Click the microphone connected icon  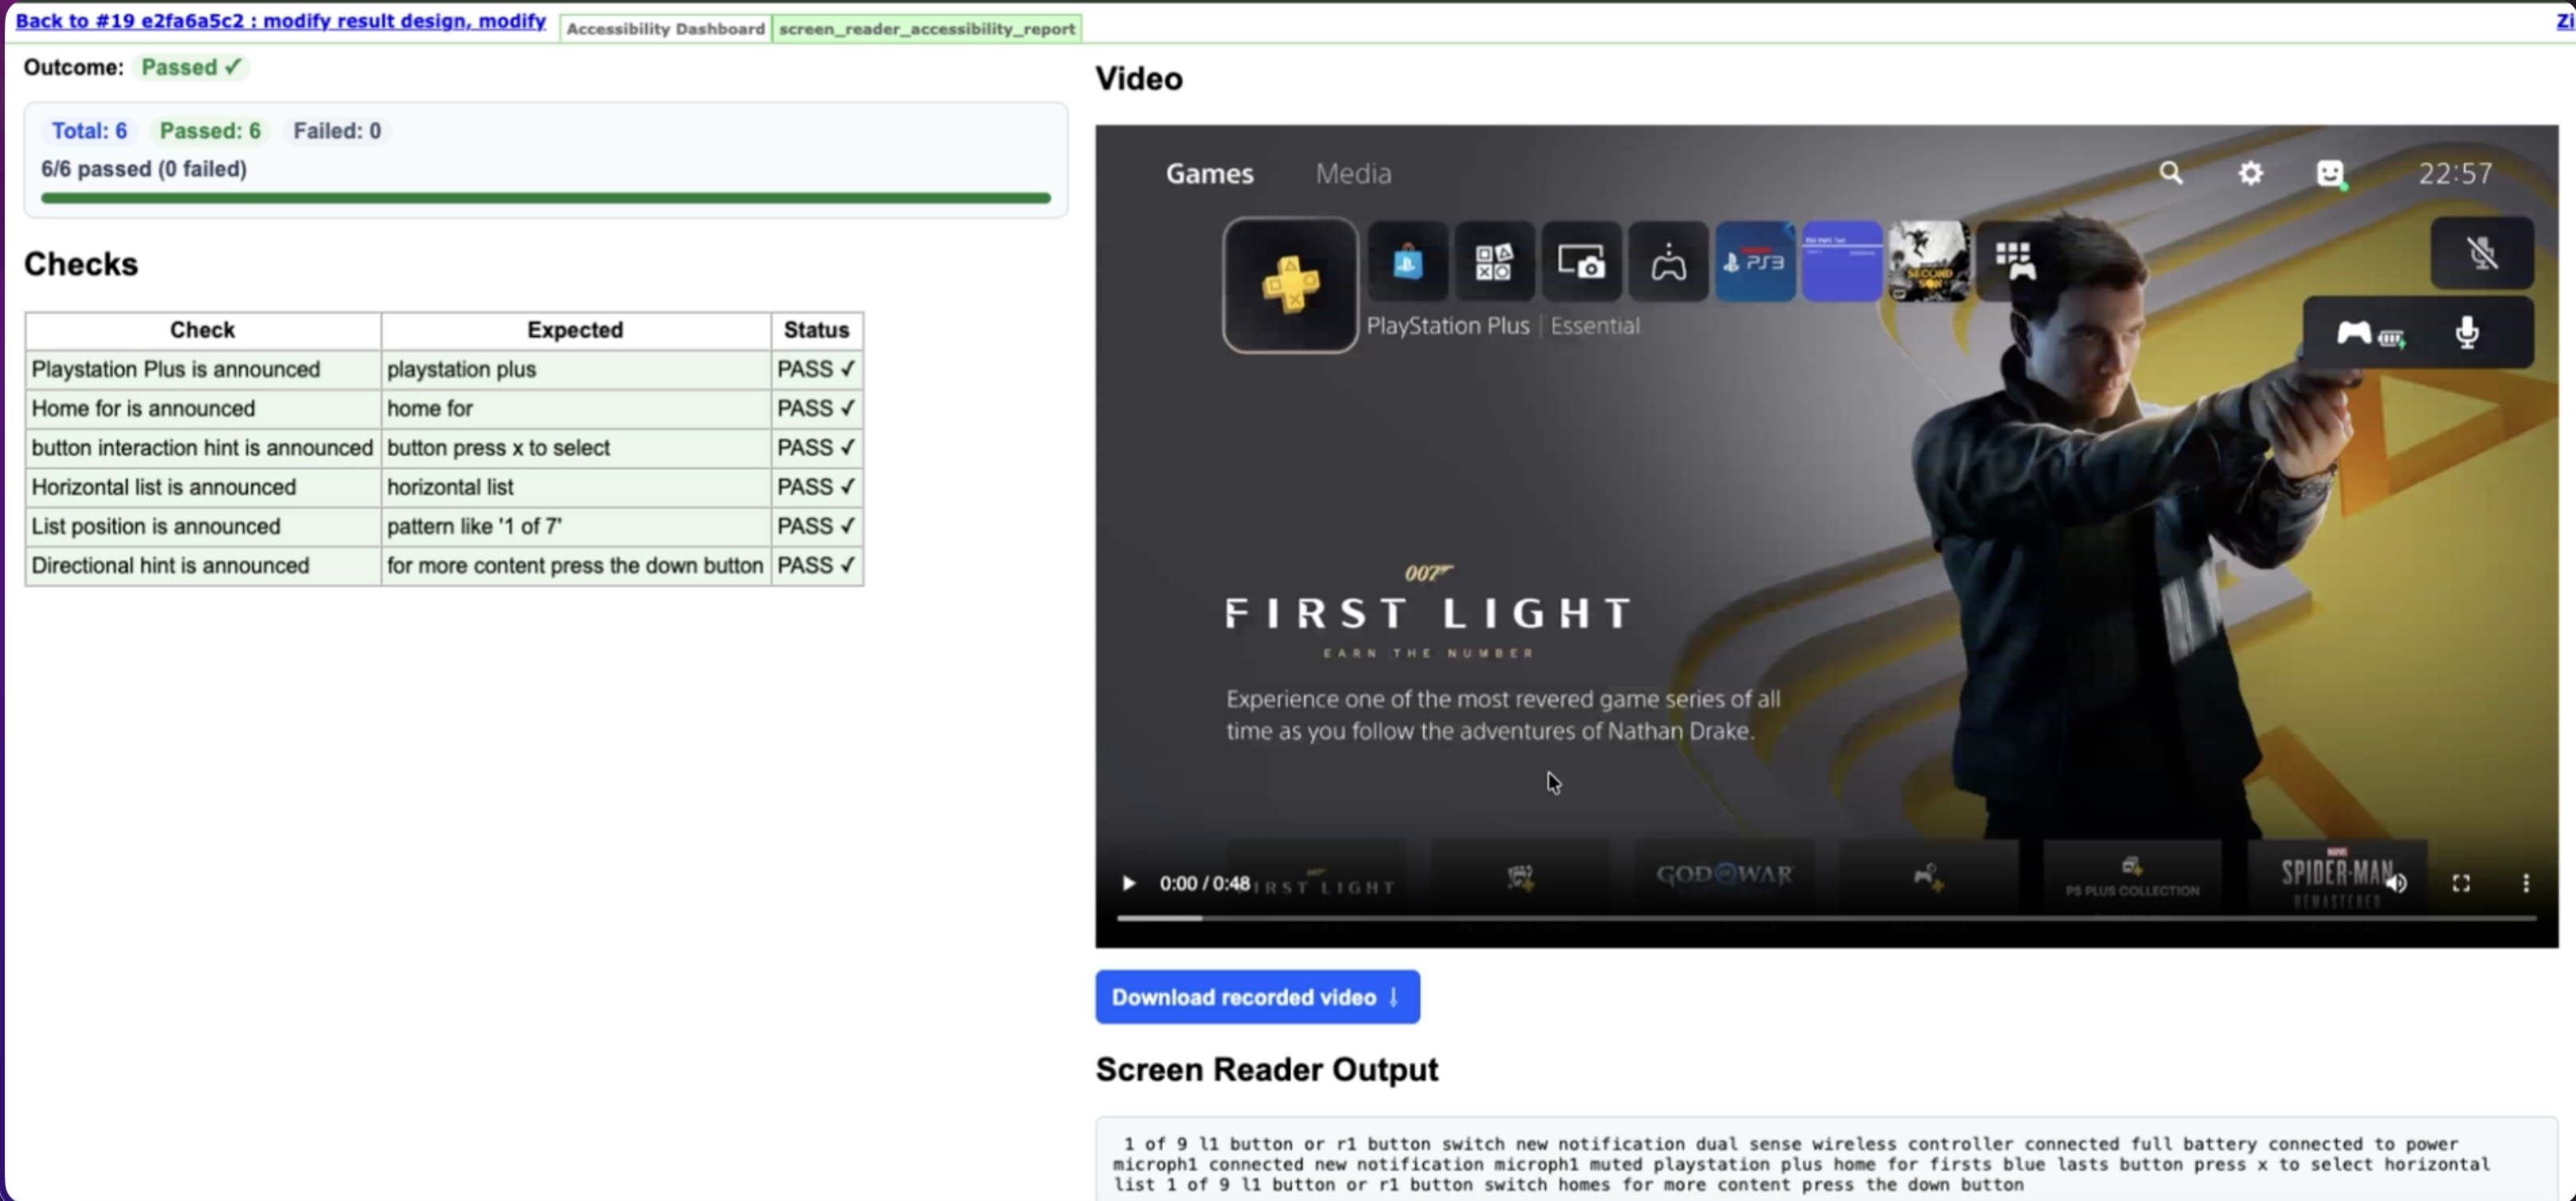click(x=2467, y=333)
